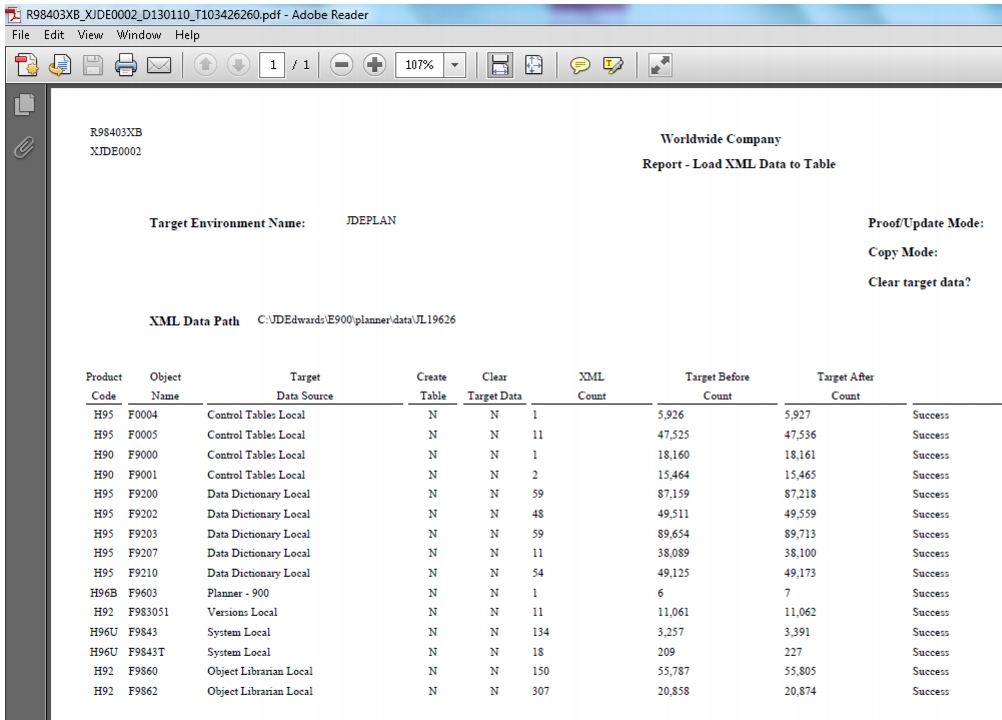Click the F9862 object name cell
The image size is (1002, 720).
point(143,691)
